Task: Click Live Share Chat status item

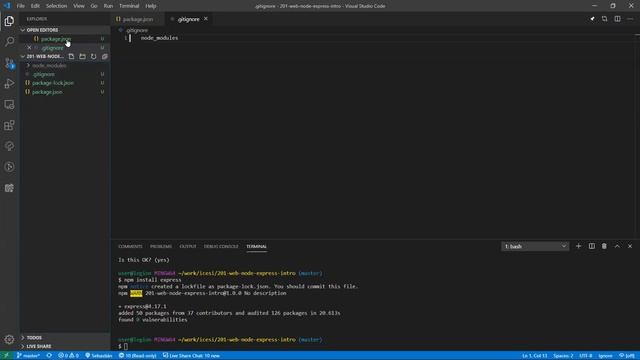Action: pos(191,356)
